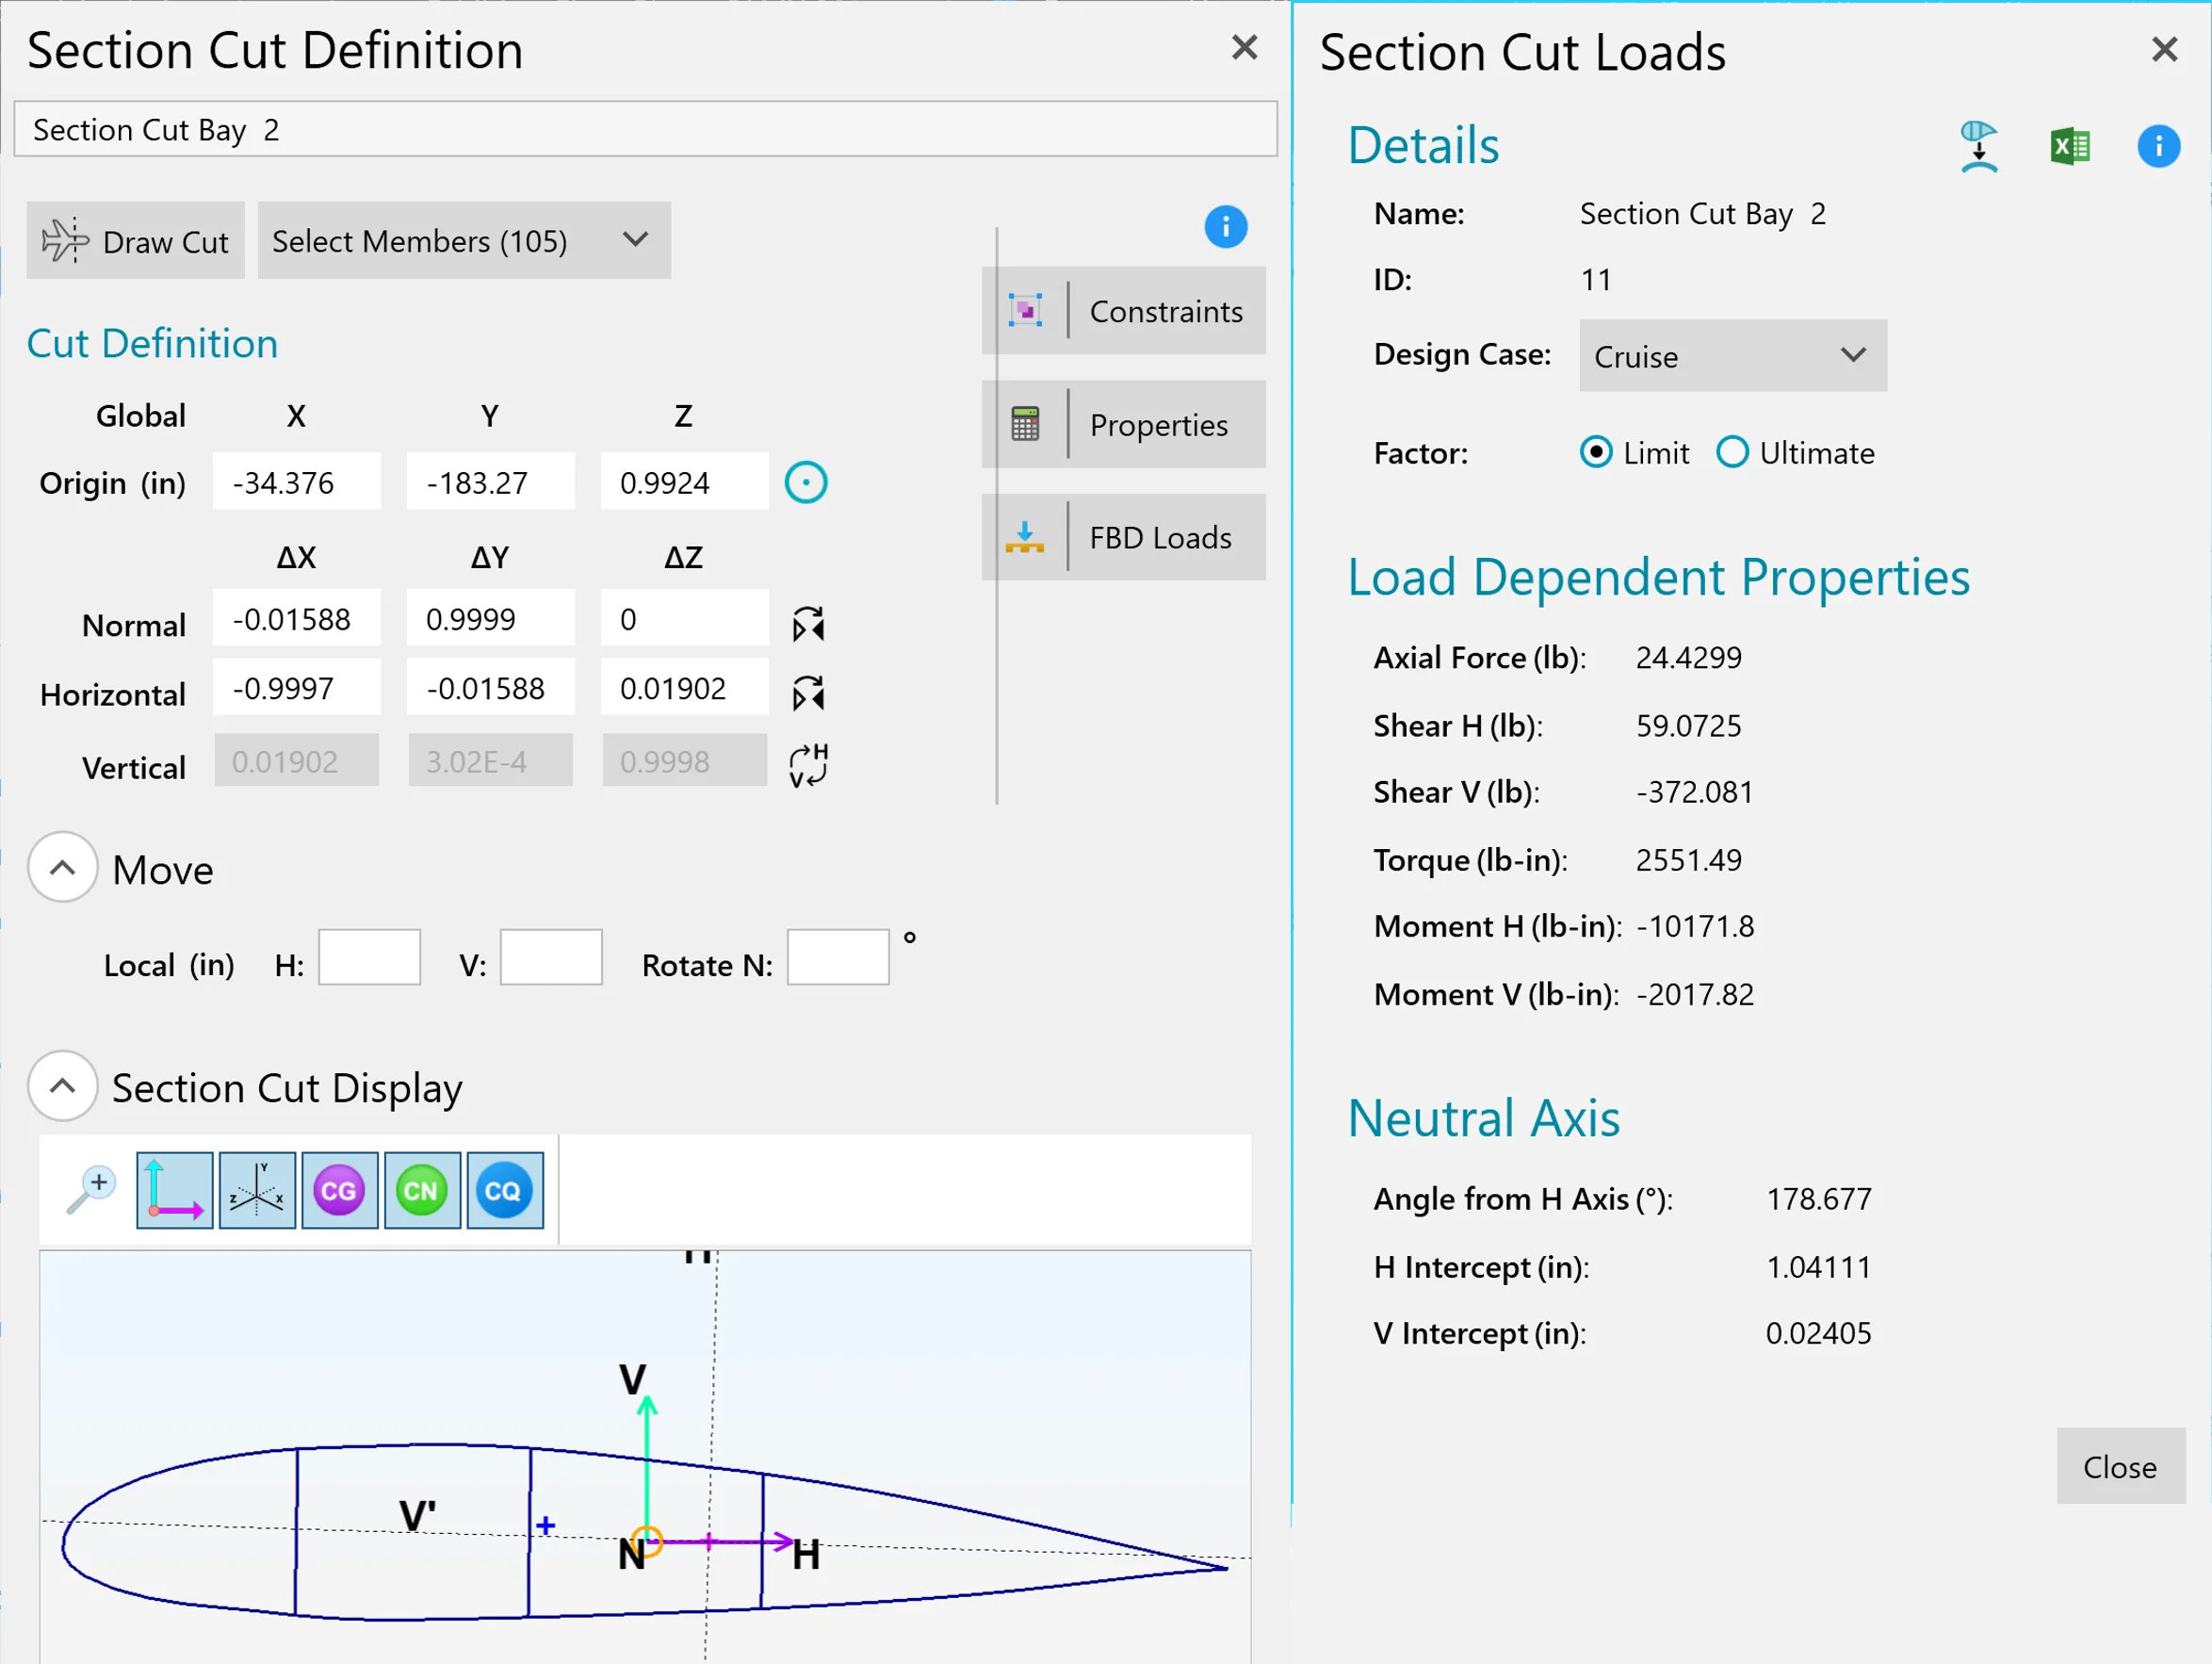Edit the Normal ΔZ value
This screenshot has height=1664, width=2212.
[x=685, y=619]
